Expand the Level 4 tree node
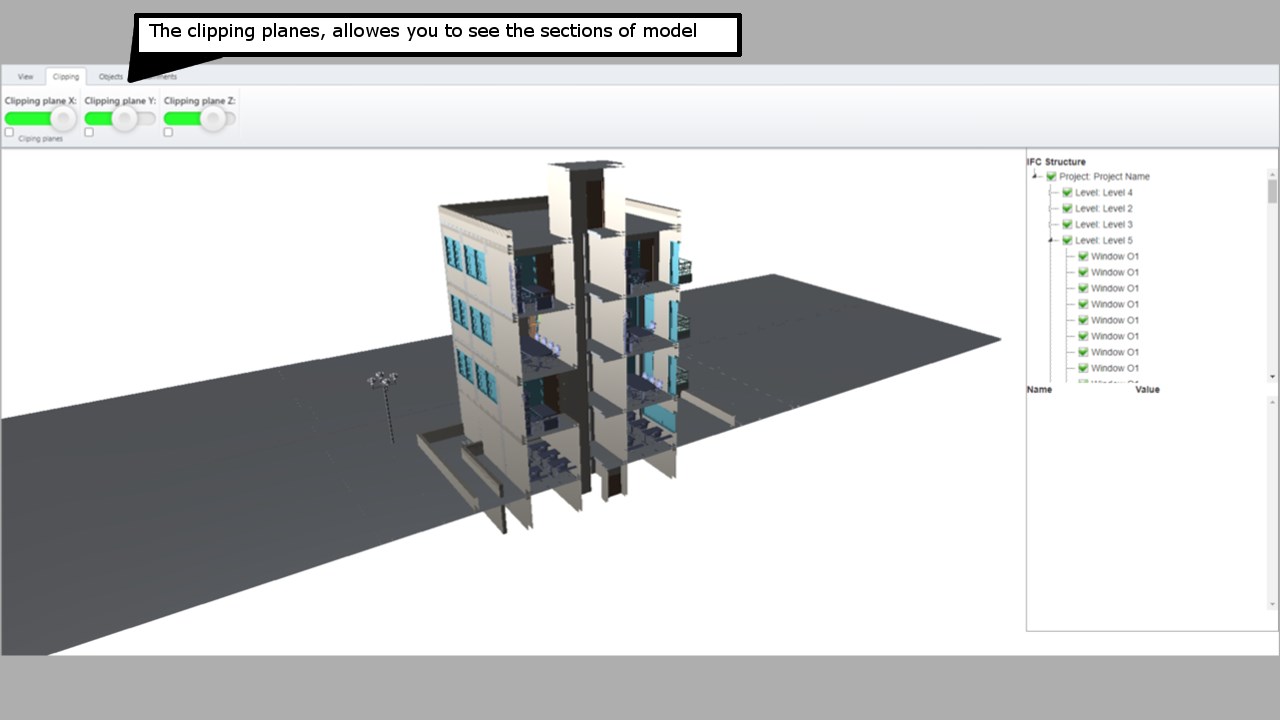This screenshot has width=1280, height=720. coord(1050,192)
